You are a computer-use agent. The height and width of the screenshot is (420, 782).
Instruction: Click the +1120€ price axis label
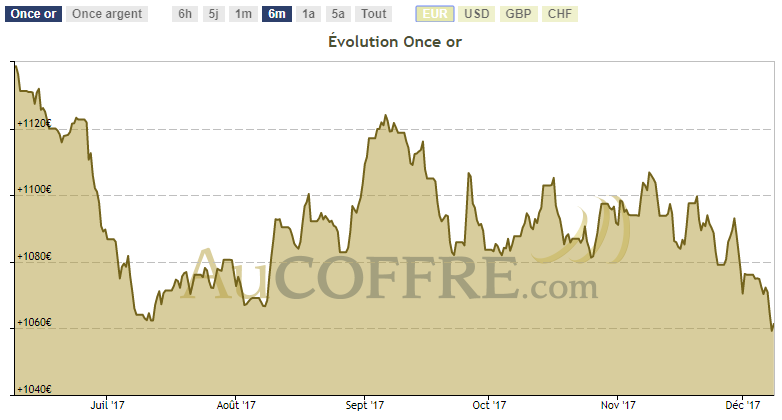tap(34, 124)
